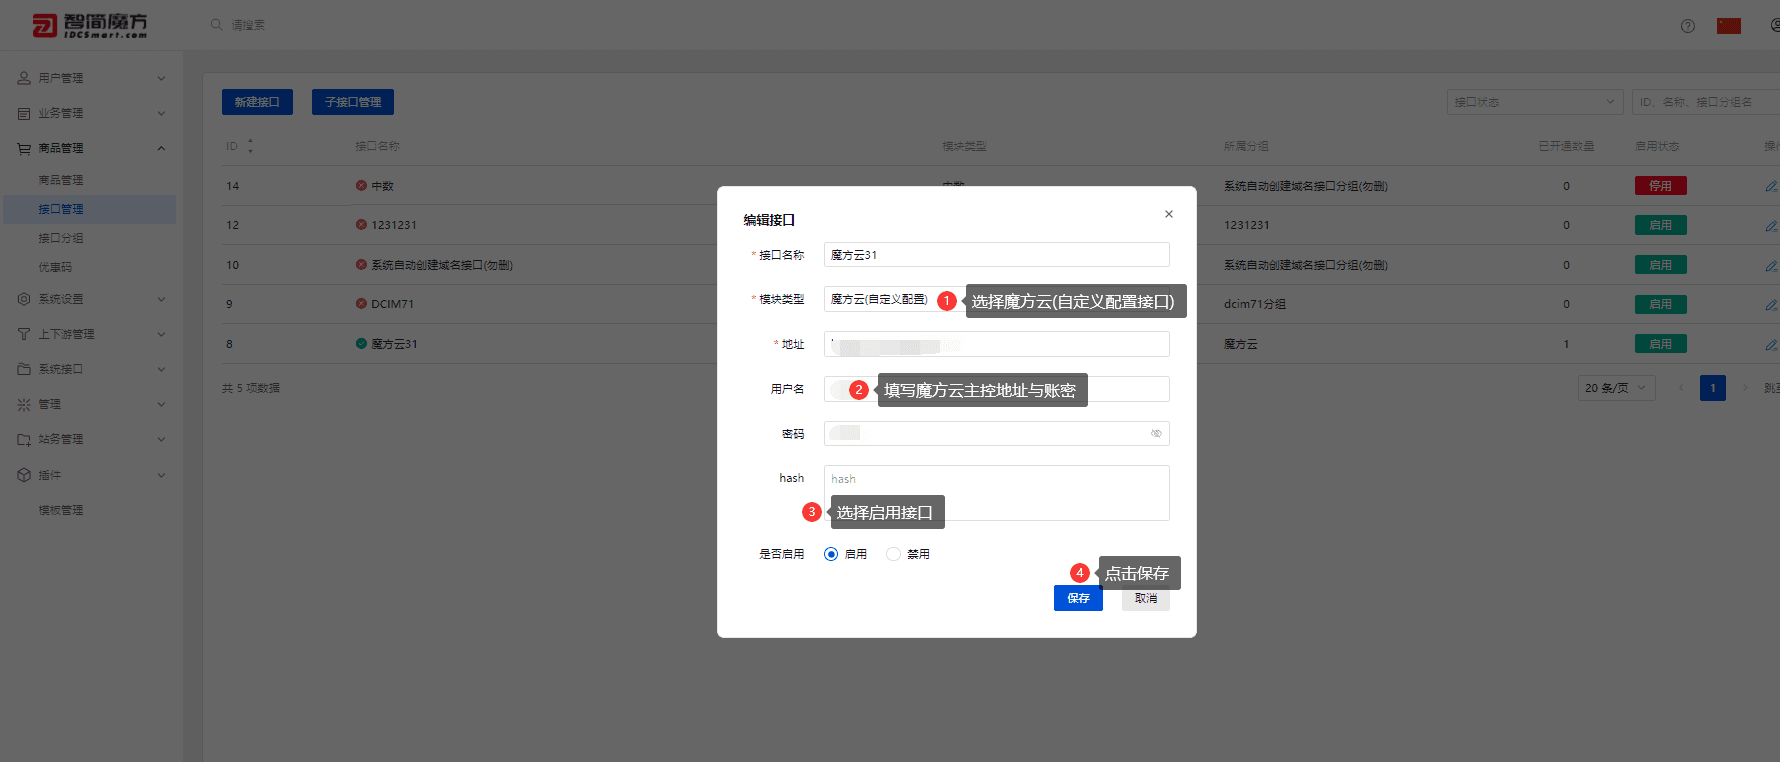
Task: Click the 系统设置 hexagon settings icon
Action: 24,299
